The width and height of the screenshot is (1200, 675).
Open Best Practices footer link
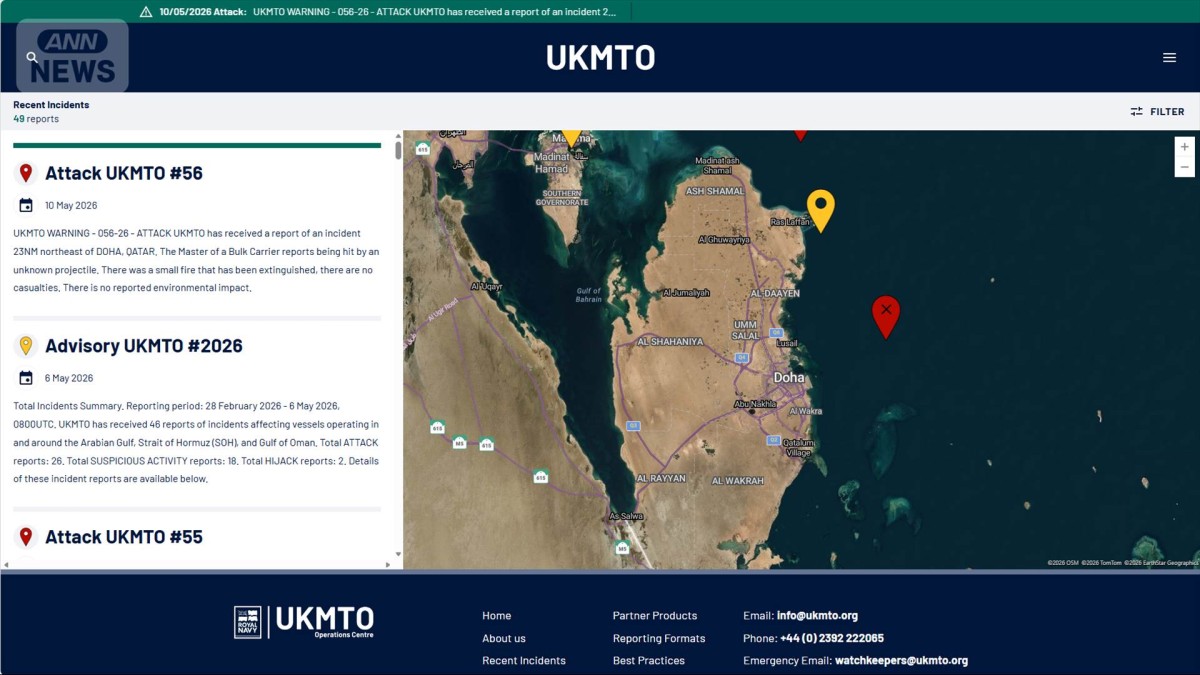click(x=649, y=661)
